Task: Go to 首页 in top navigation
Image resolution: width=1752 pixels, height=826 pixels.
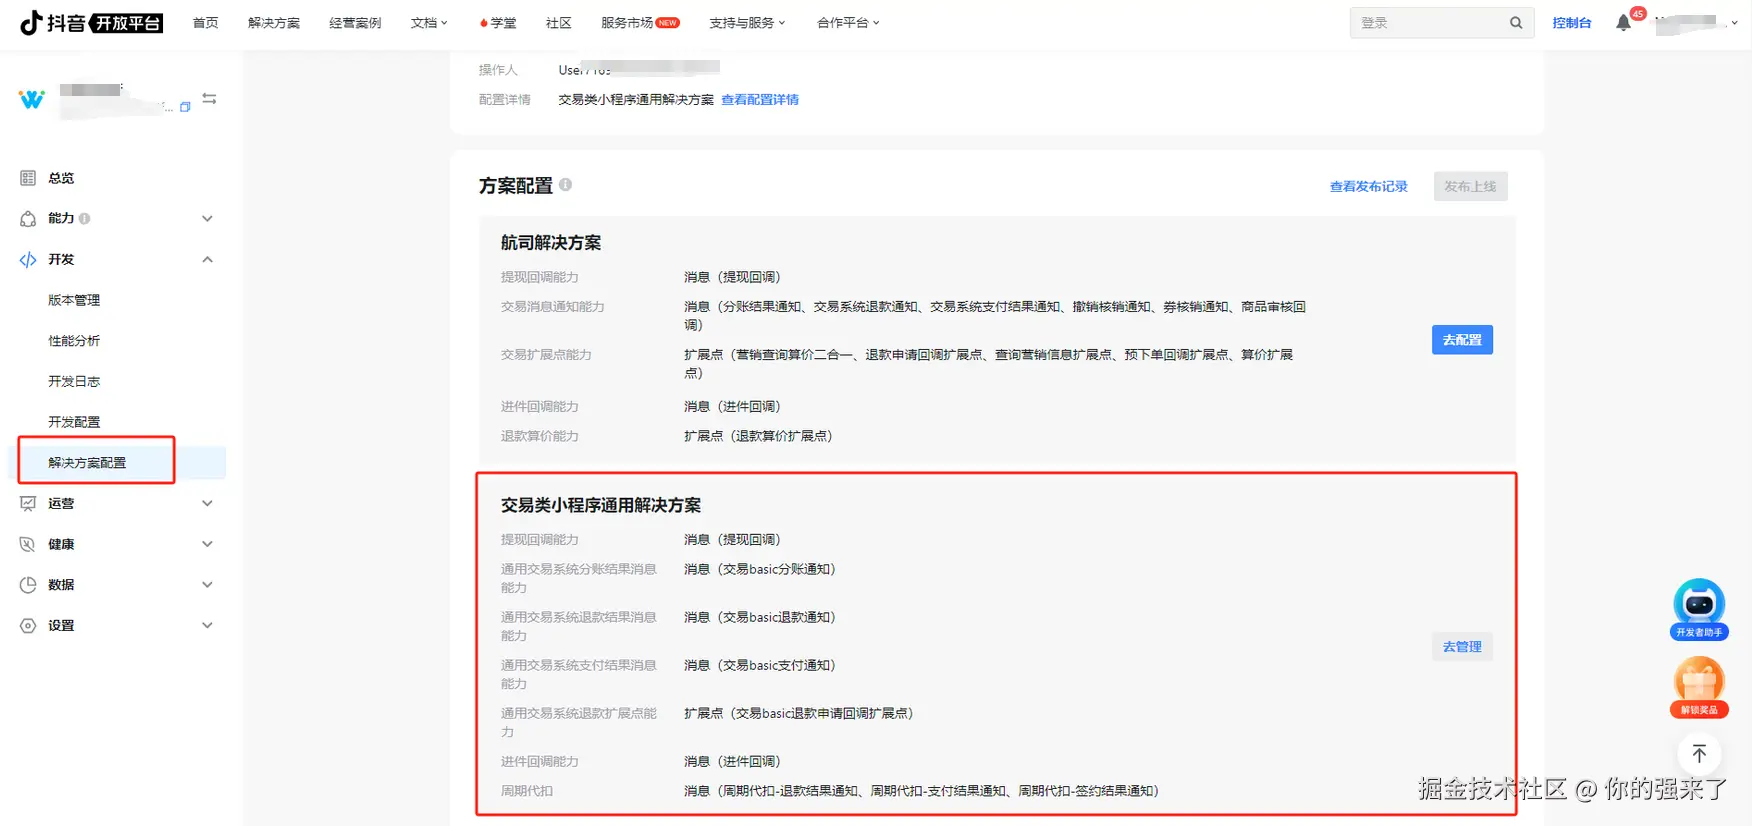Action: pyautogui.click(x=205, y=23)
